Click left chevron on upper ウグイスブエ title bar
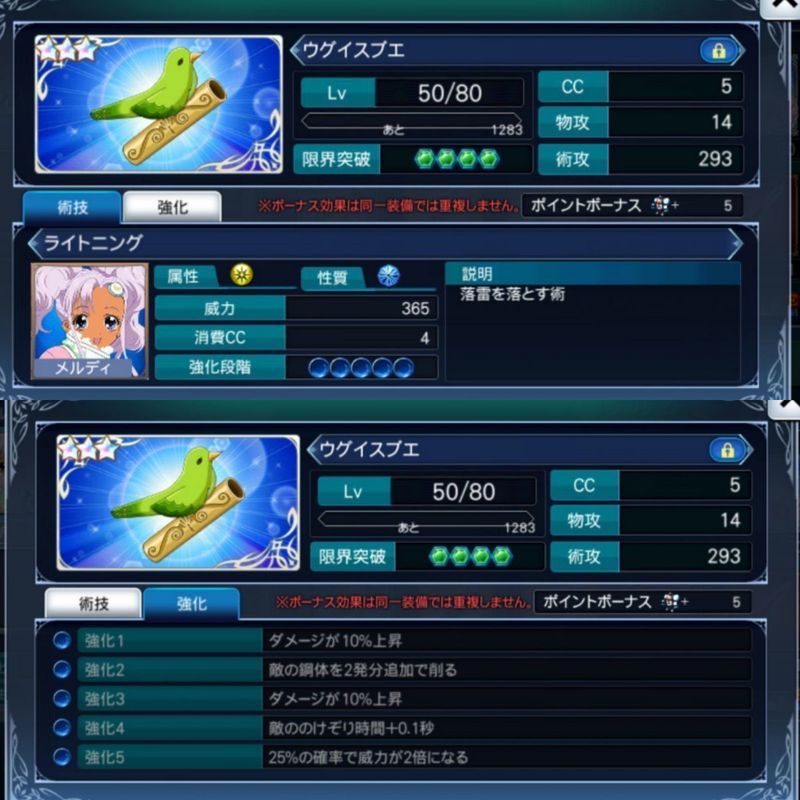This screenshot has height=800, width=800. tap(297, 50)
